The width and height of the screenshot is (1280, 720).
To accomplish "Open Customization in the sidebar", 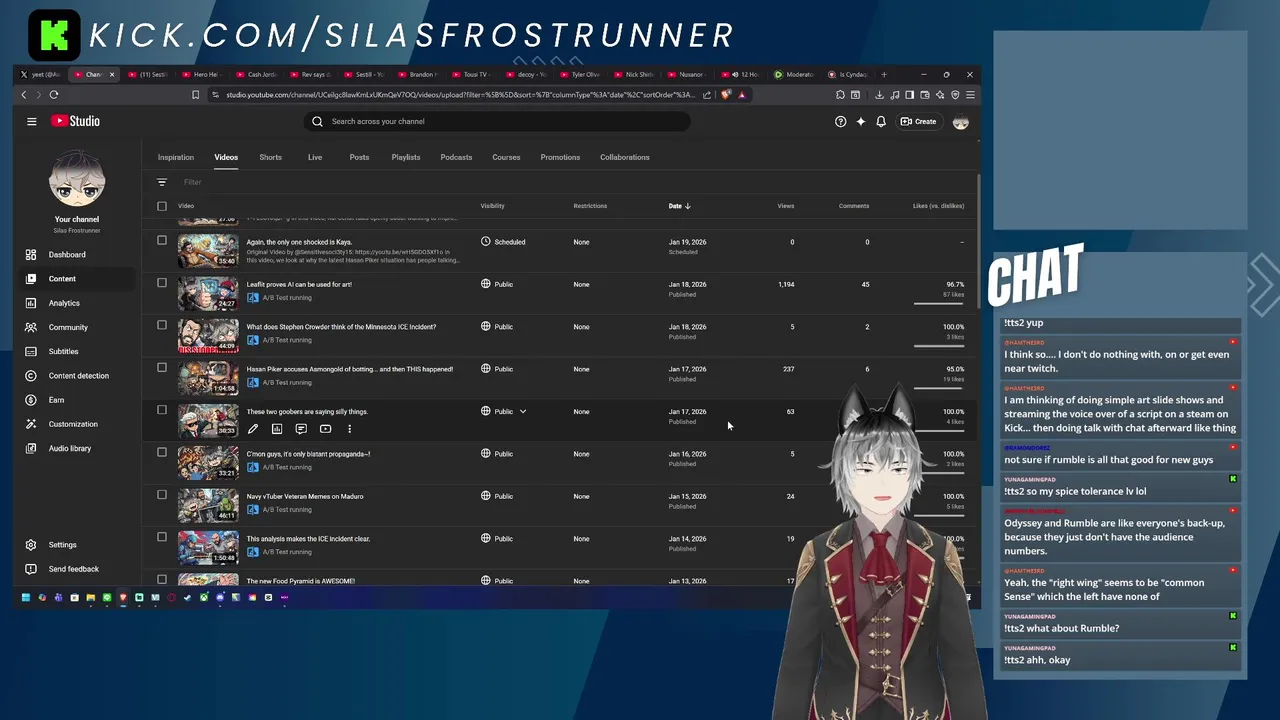I will (x=73, y=424).
